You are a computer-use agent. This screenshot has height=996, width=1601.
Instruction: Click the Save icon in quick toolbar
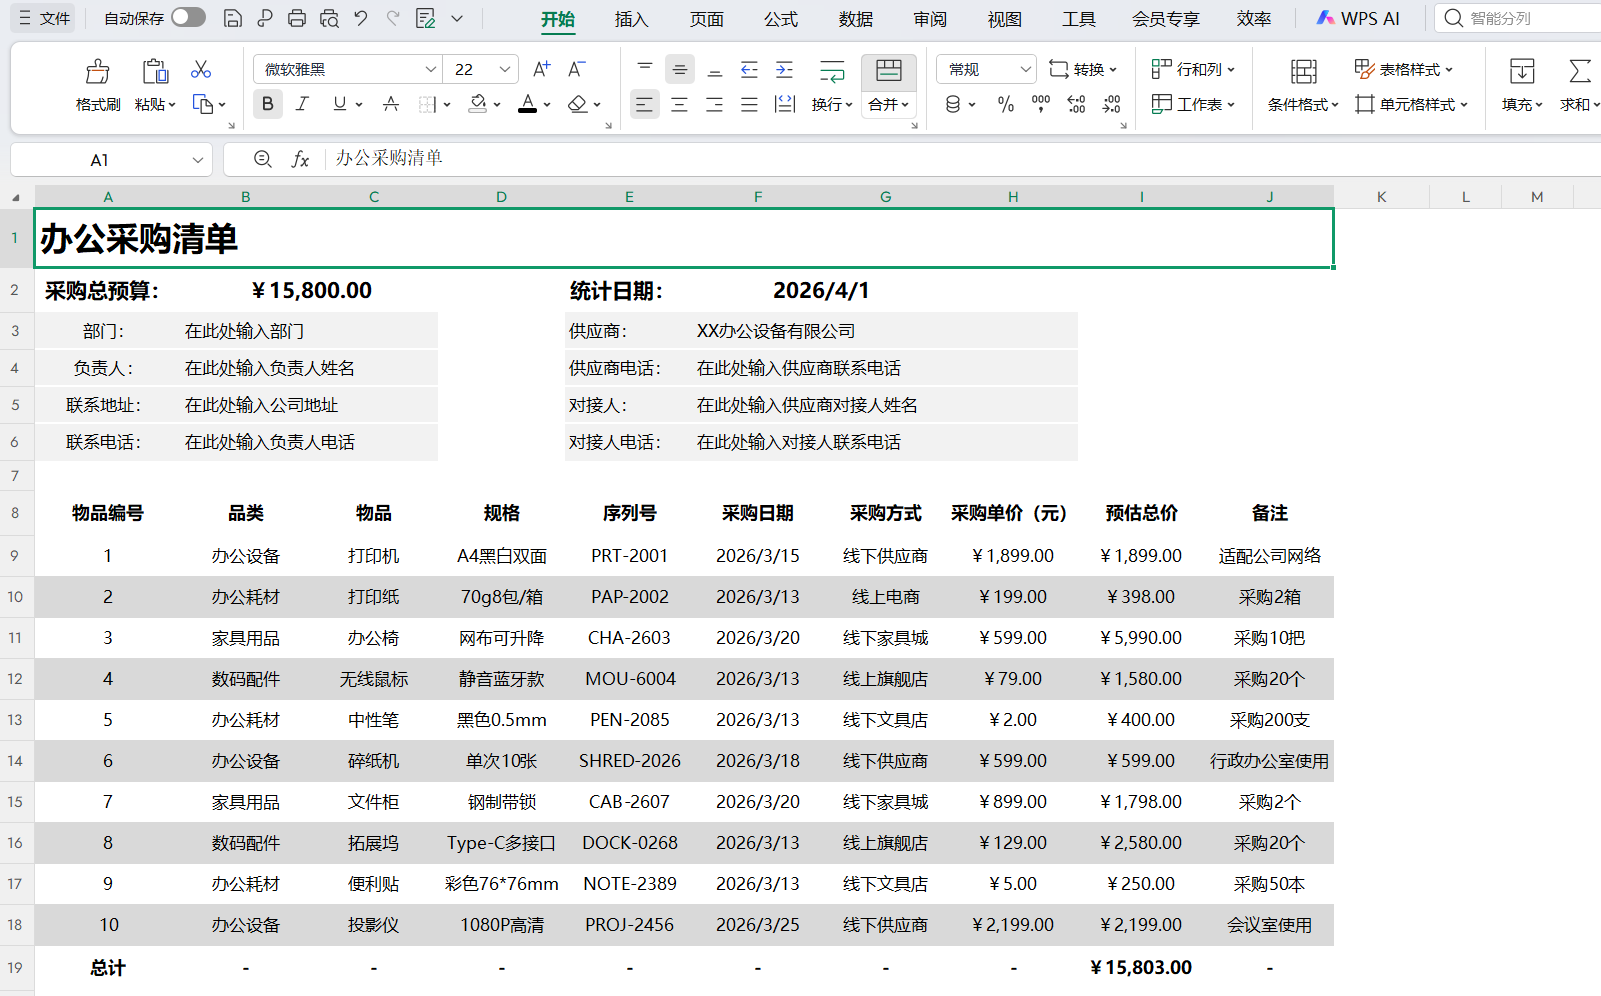(x=232, y=18)
